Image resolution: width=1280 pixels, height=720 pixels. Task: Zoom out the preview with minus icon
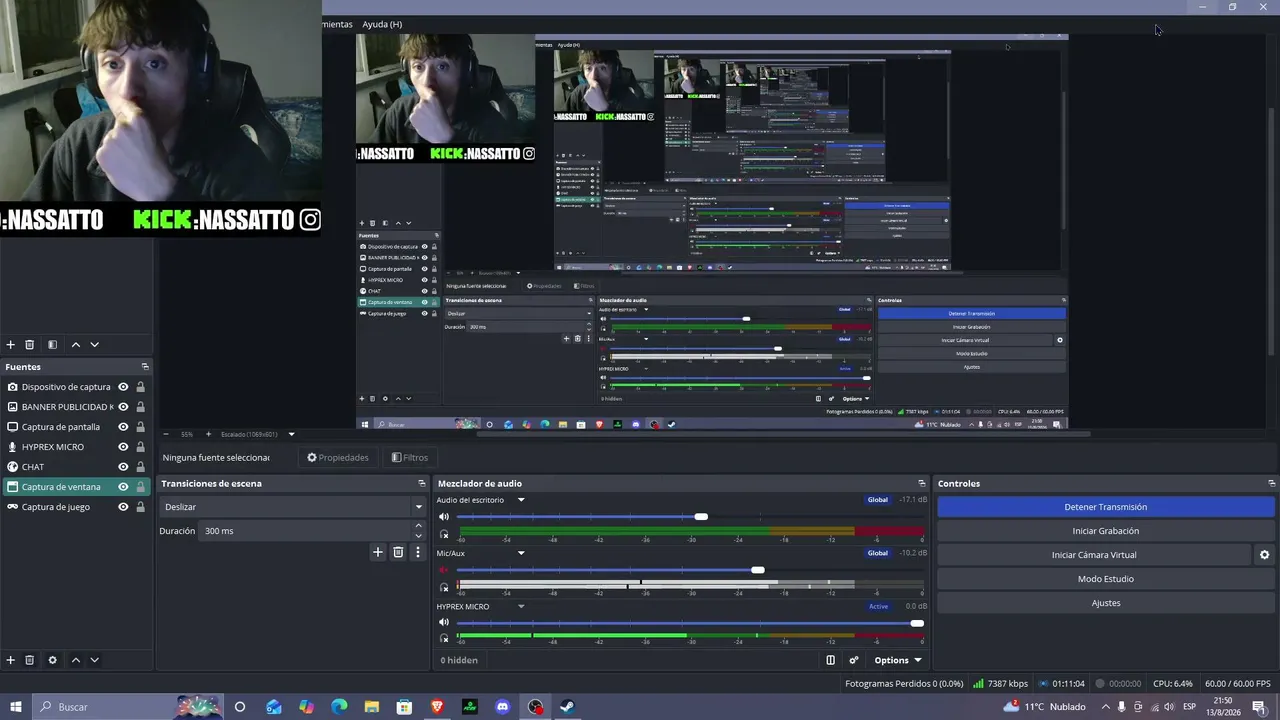pyautogui.click(x=167, y=434)
